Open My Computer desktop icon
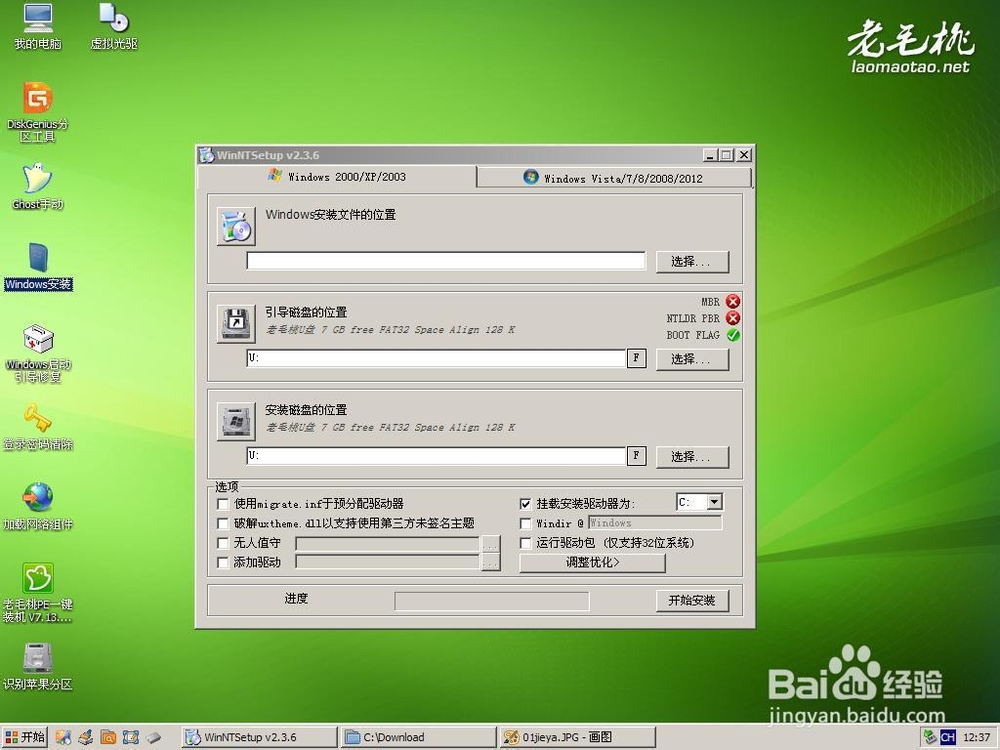This screenshot has width=1000, height=750. (38, 27)
